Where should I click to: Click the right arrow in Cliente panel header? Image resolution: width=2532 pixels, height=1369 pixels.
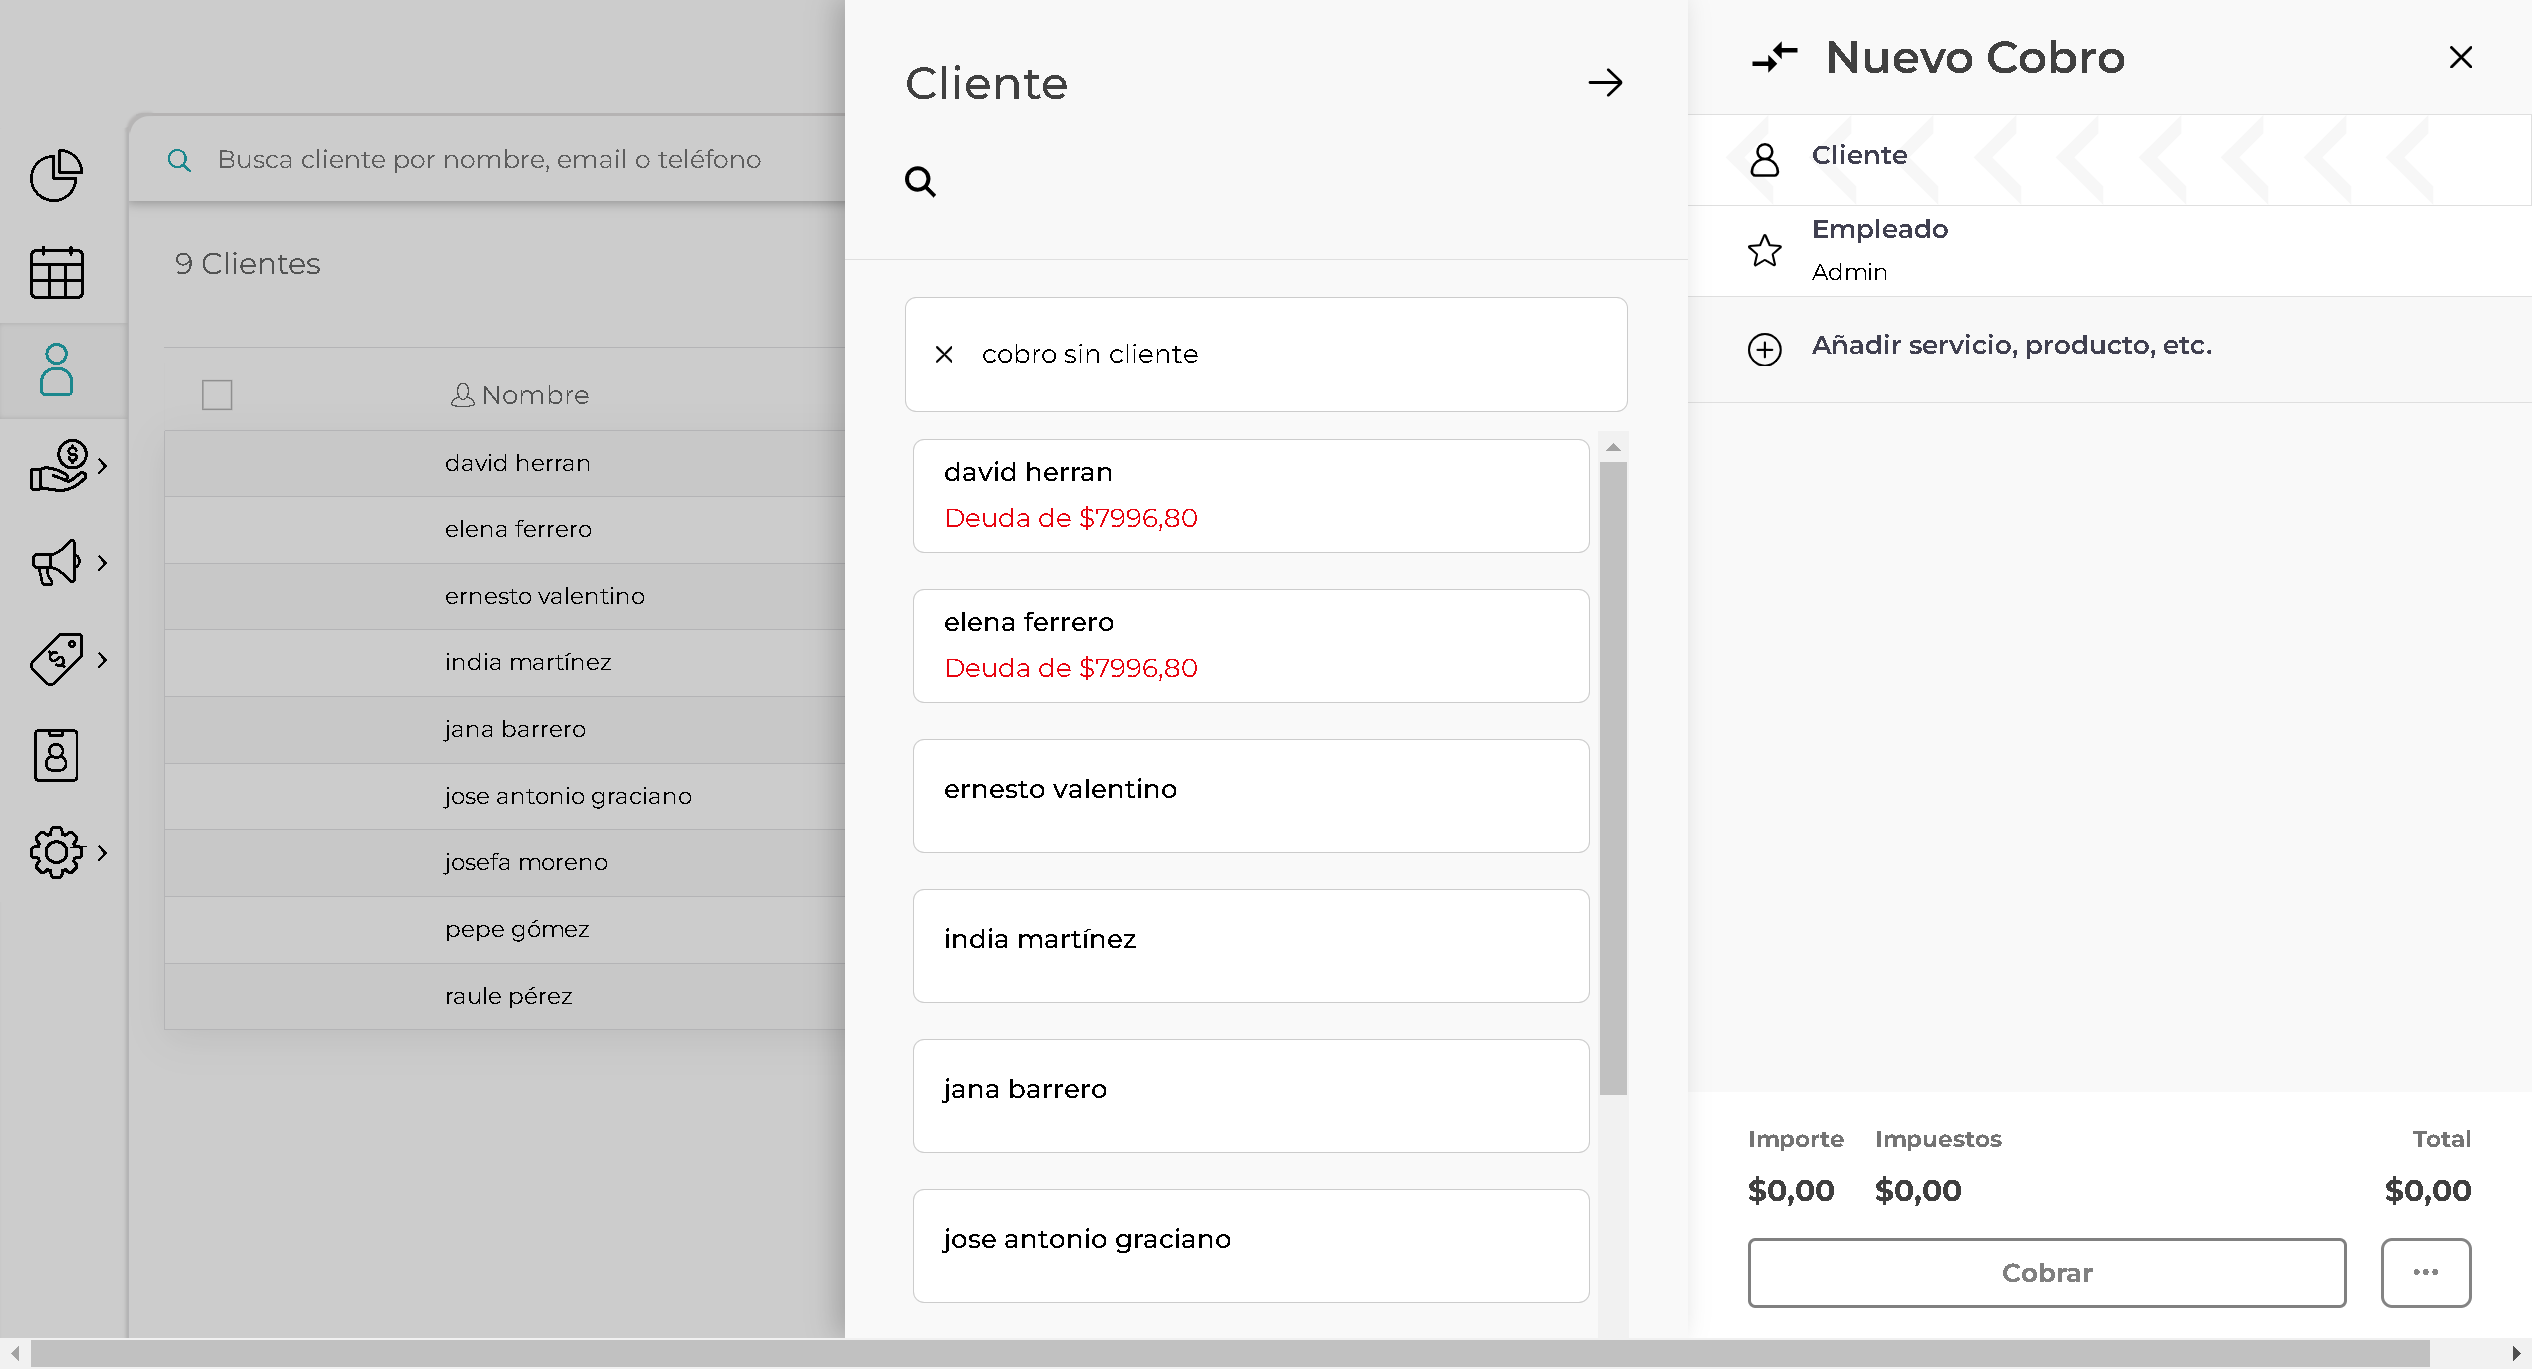pos(1605,82)
